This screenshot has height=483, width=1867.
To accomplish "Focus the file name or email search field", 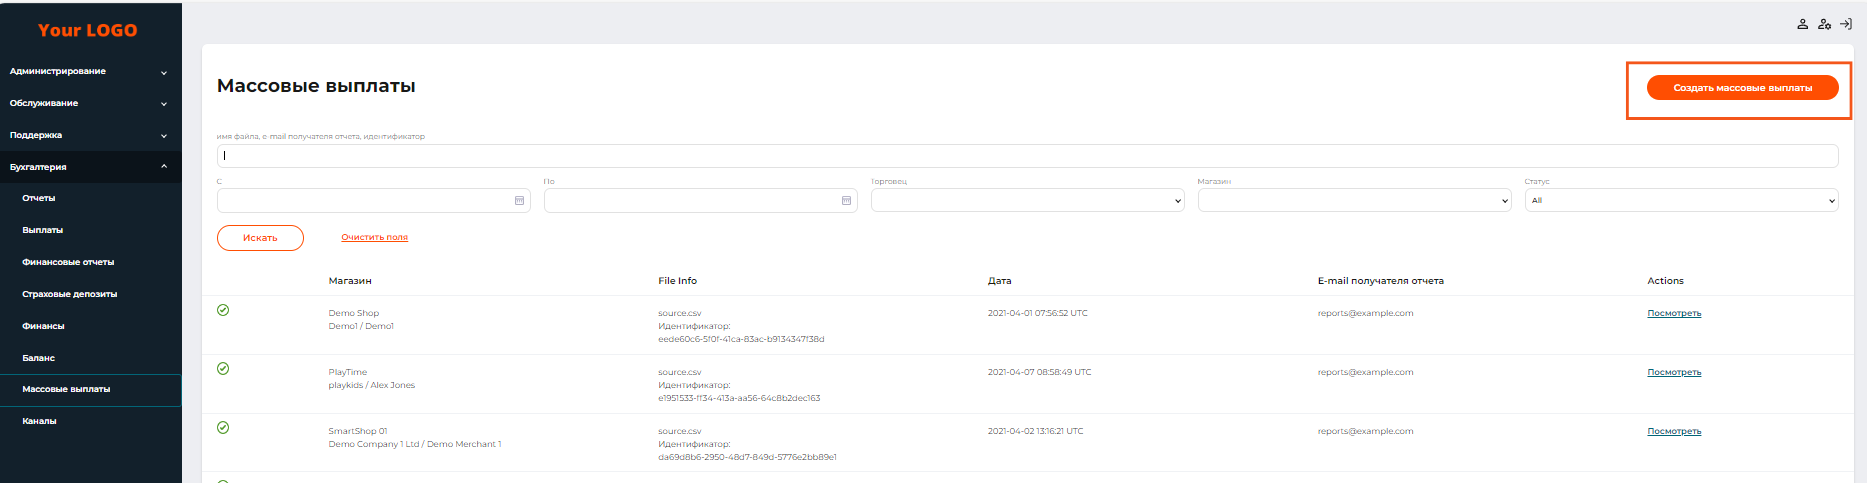I will (x=1027, y=156).
